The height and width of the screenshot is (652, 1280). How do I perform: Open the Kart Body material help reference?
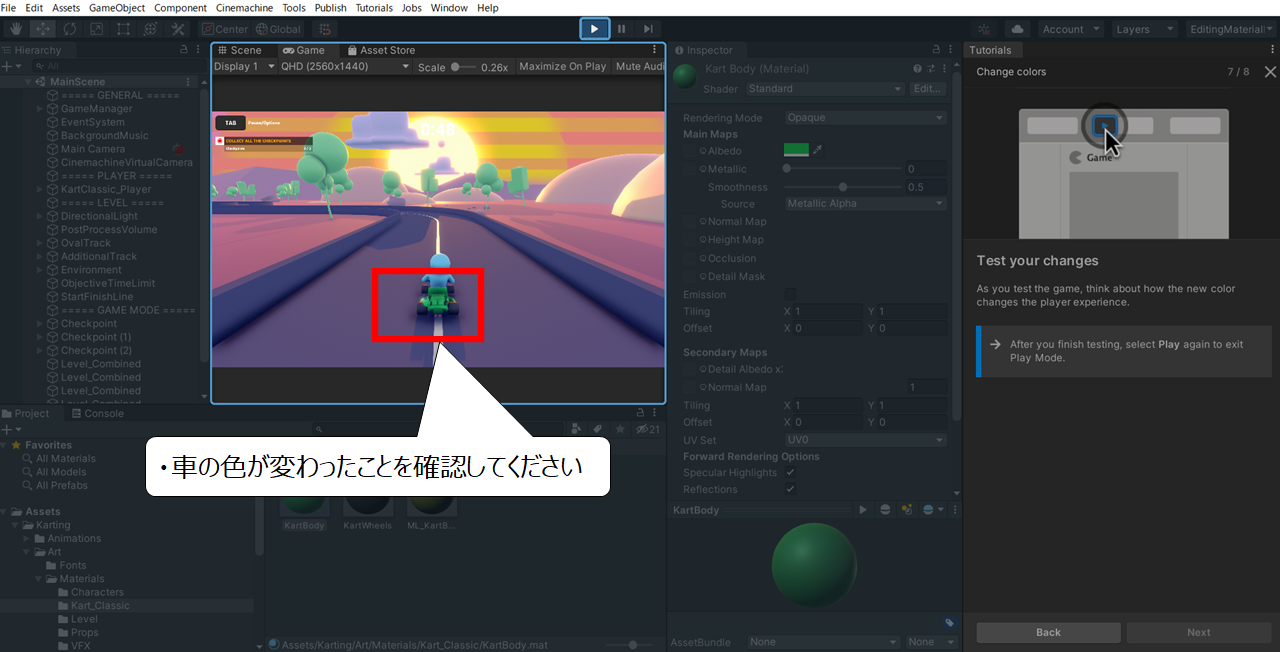click(x=917, y=69)
